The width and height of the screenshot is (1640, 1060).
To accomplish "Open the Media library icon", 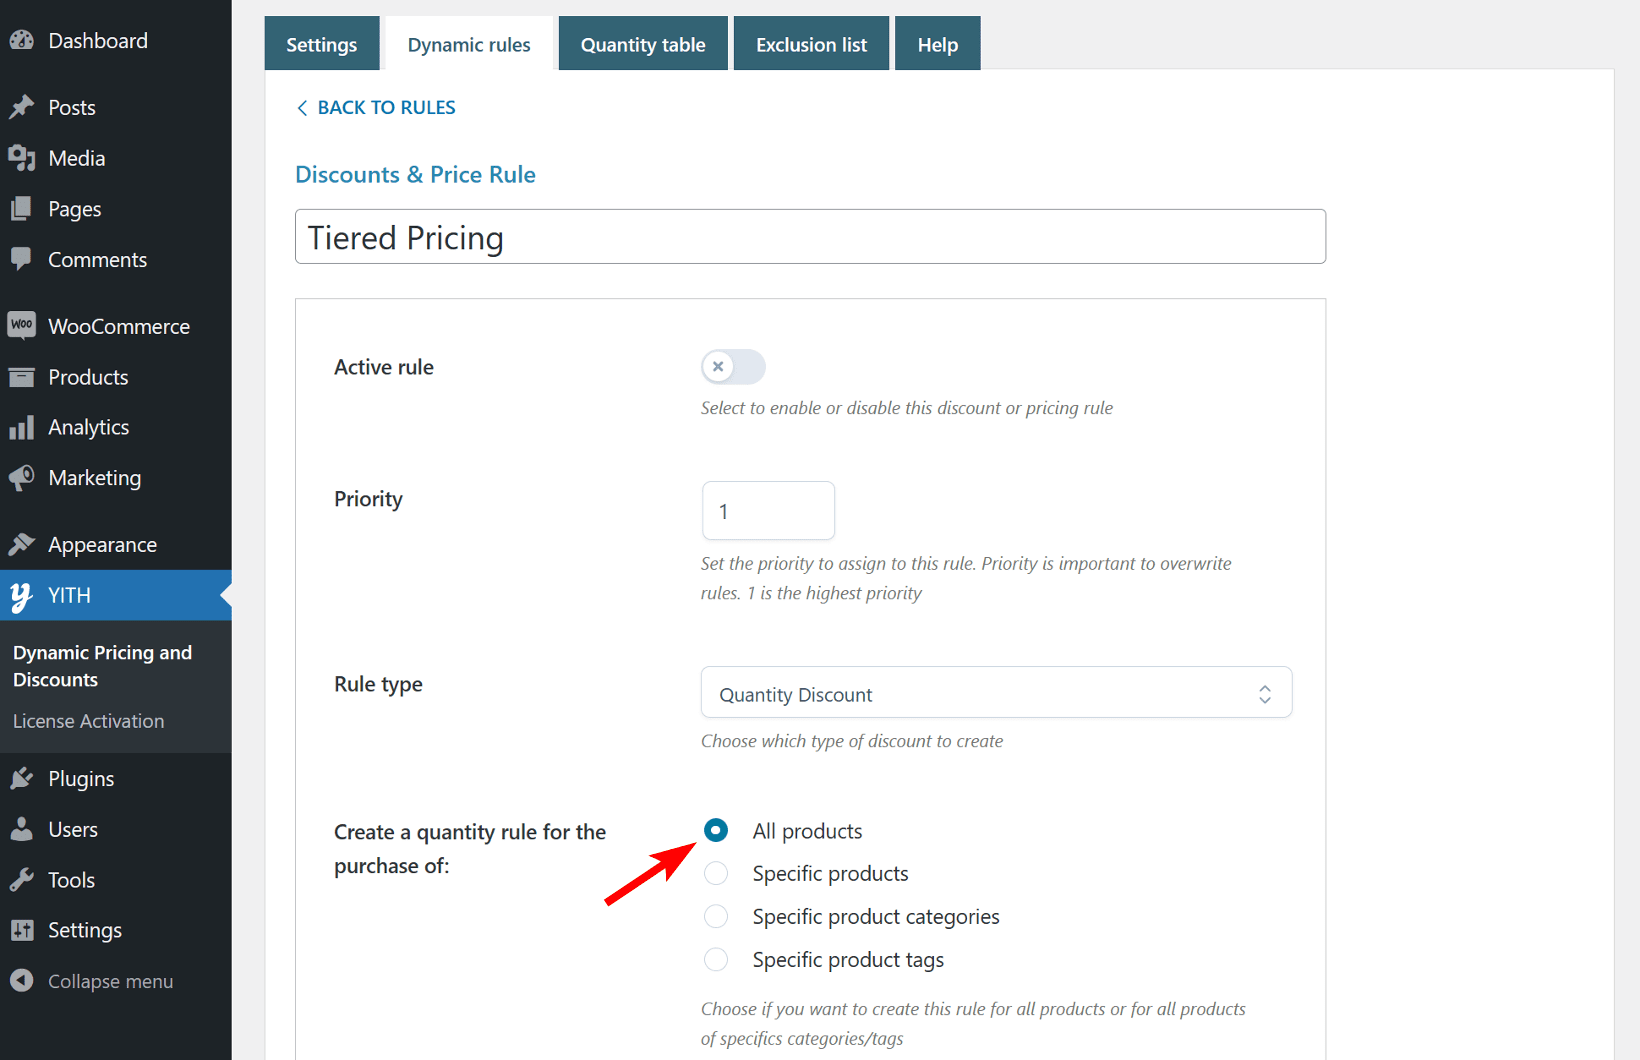I will [23, 157].
